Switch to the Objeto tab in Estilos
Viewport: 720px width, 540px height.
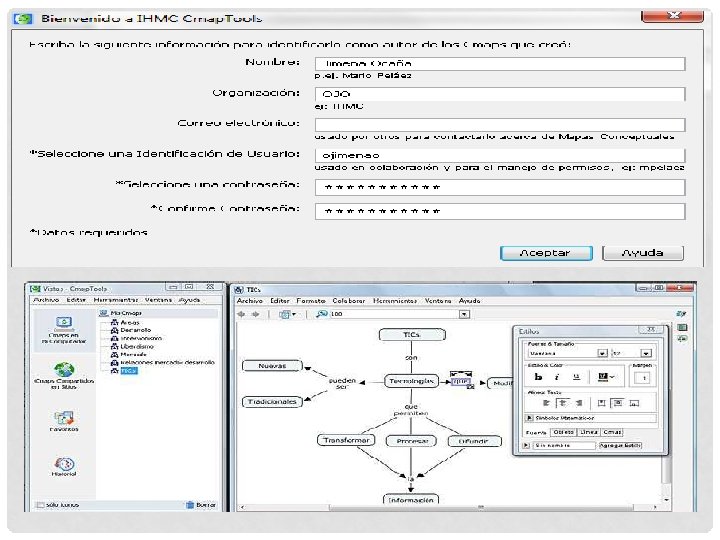click(x=563, y=432)
